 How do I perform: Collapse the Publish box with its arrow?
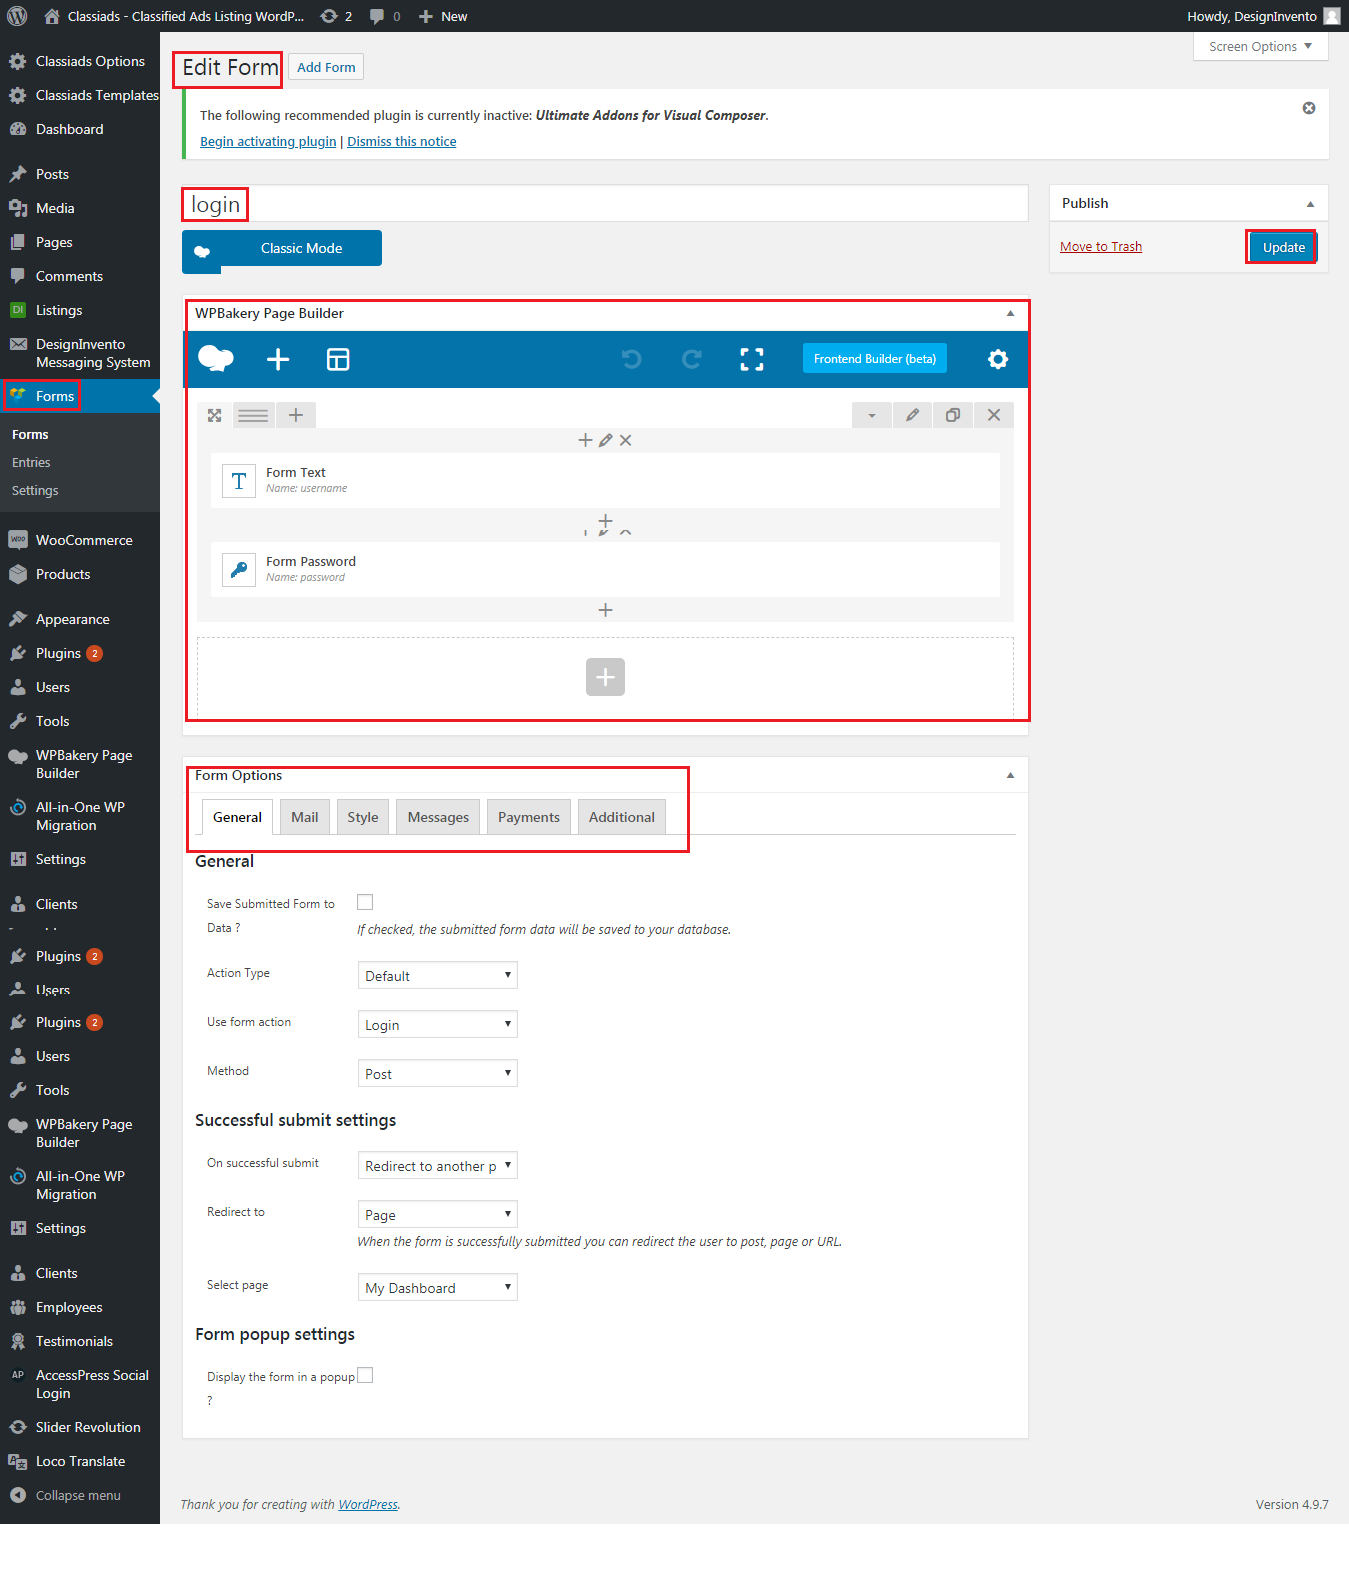coord(1310,204)
